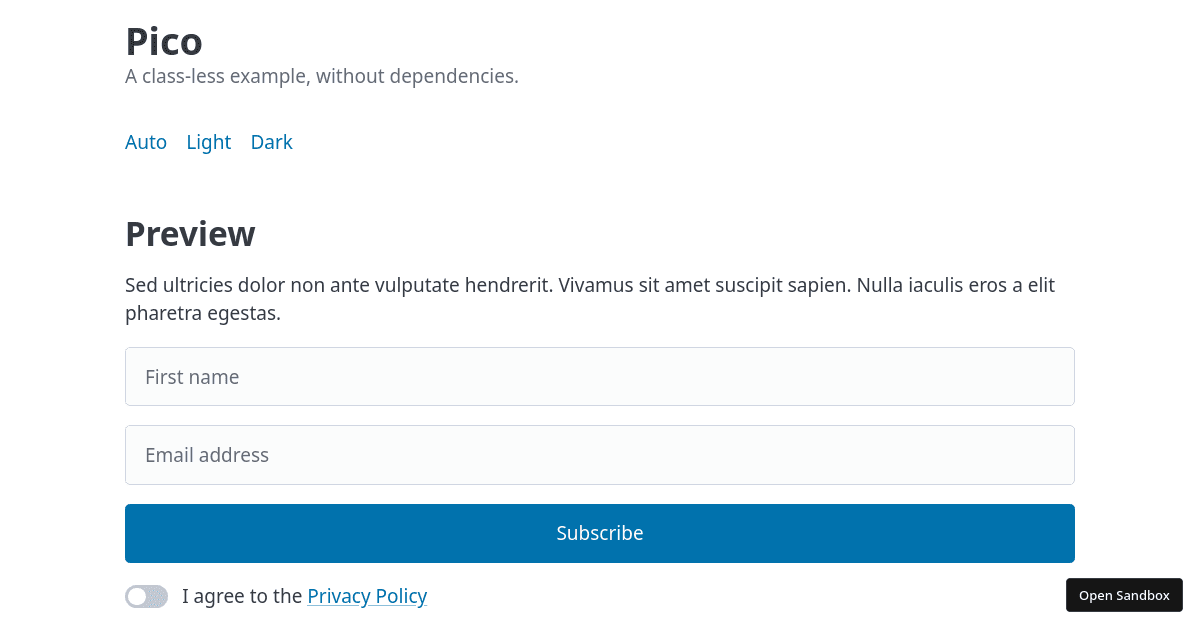This screenshot has width=1200, height=630.
Task: Switch the theme to Light mode
Action: [208, 142]
